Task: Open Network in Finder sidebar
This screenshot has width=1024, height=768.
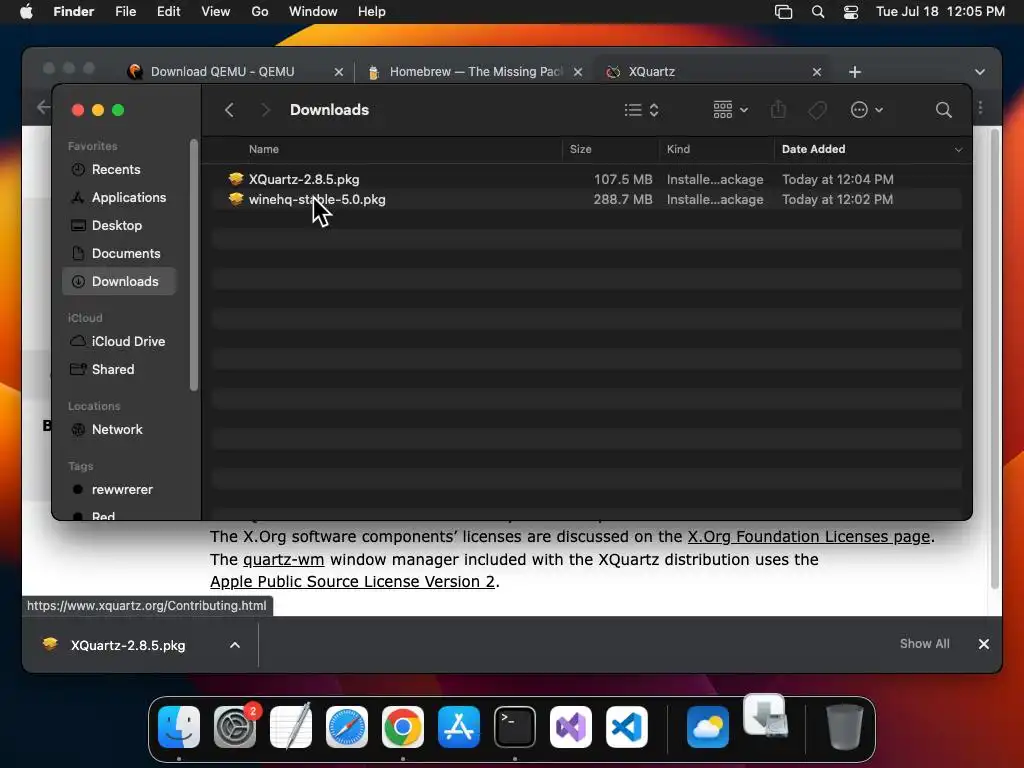Action: coord(119,430)
